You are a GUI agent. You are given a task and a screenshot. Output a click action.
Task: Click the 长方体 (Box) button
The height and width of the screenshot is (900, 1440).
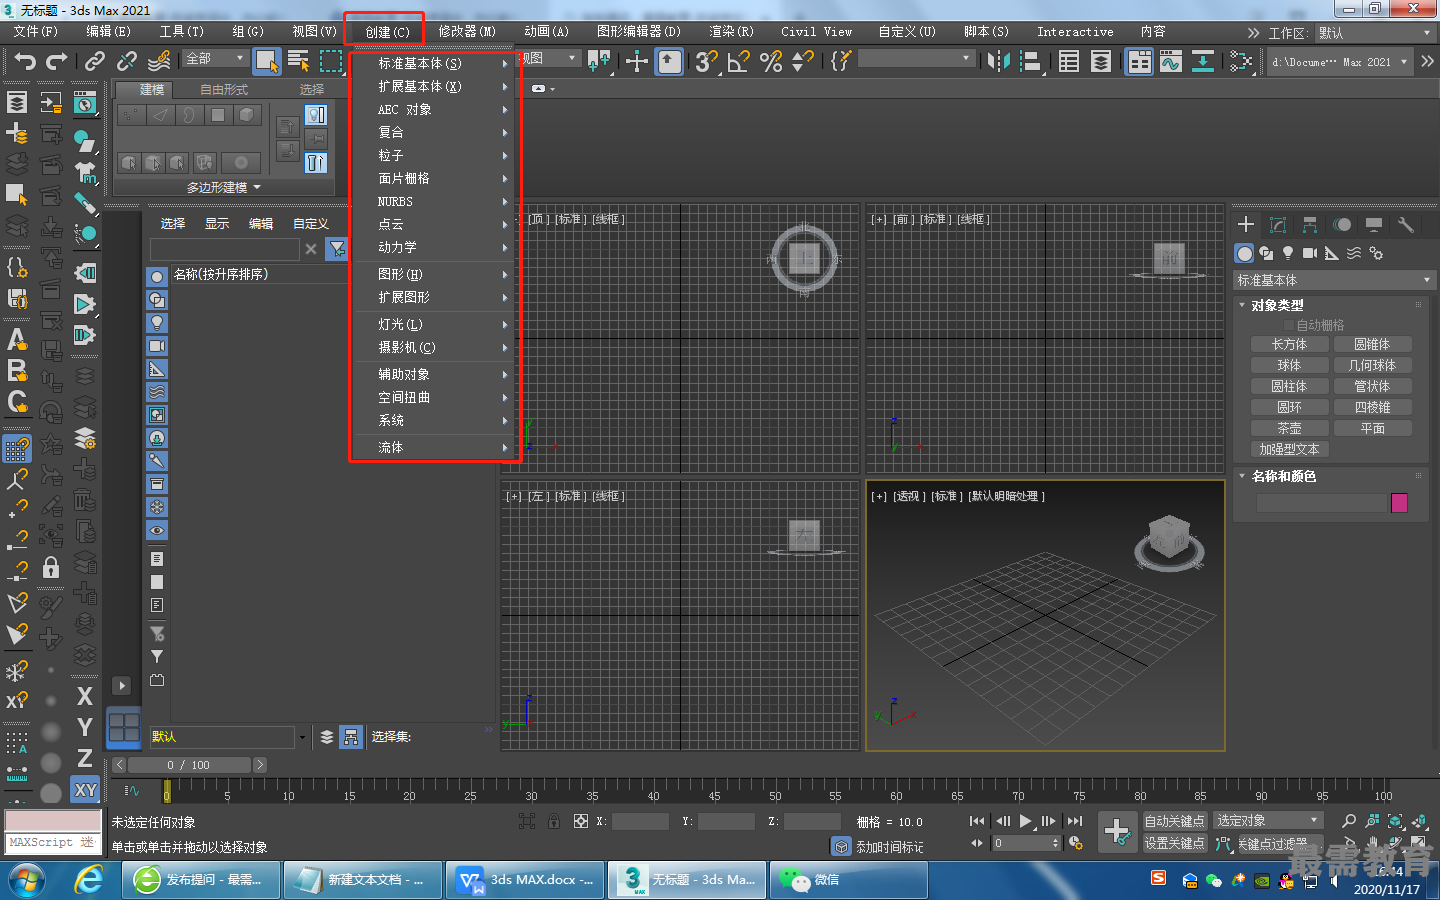[x=1289, y=344]
